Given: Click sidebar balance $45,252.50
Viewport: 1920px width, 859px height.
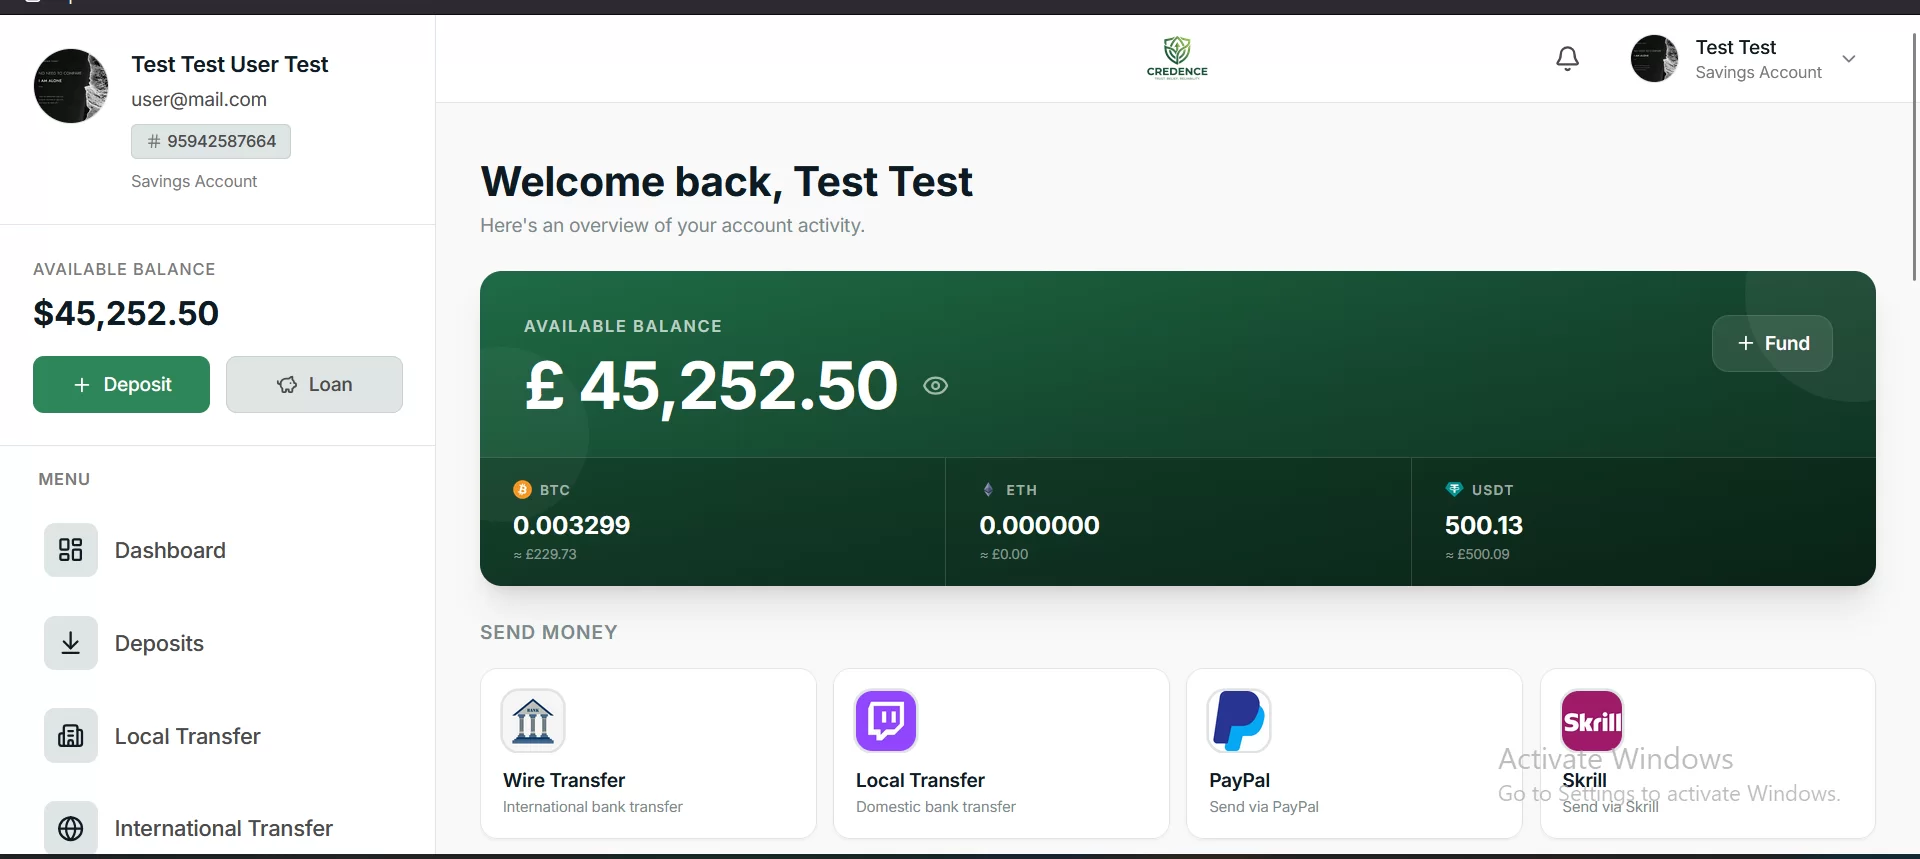Looking at the screenshot, I should (126, 313).
